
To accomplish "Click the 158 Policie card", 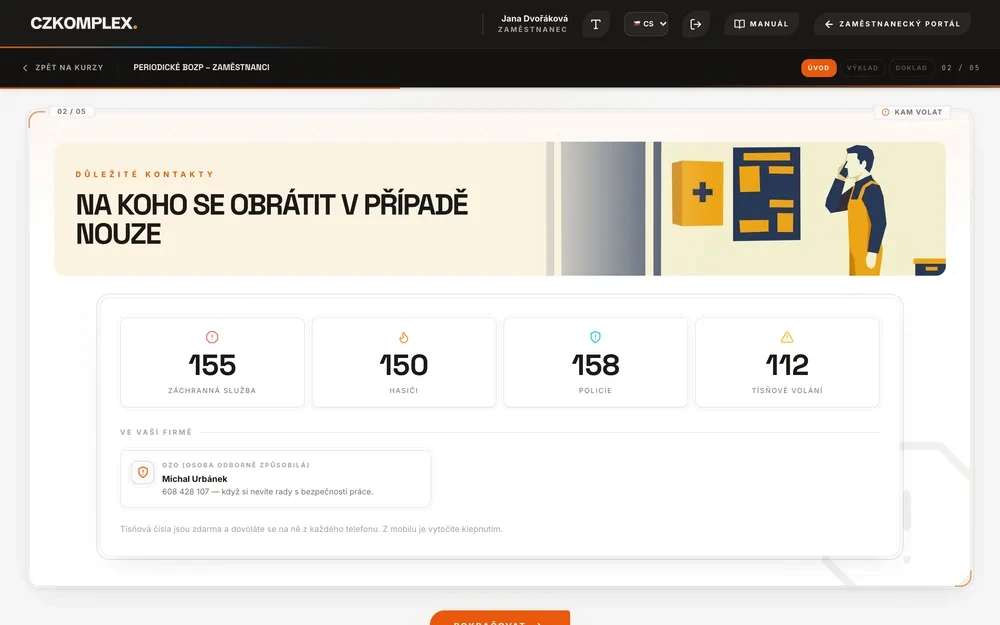I will click(x=596, y=362).
